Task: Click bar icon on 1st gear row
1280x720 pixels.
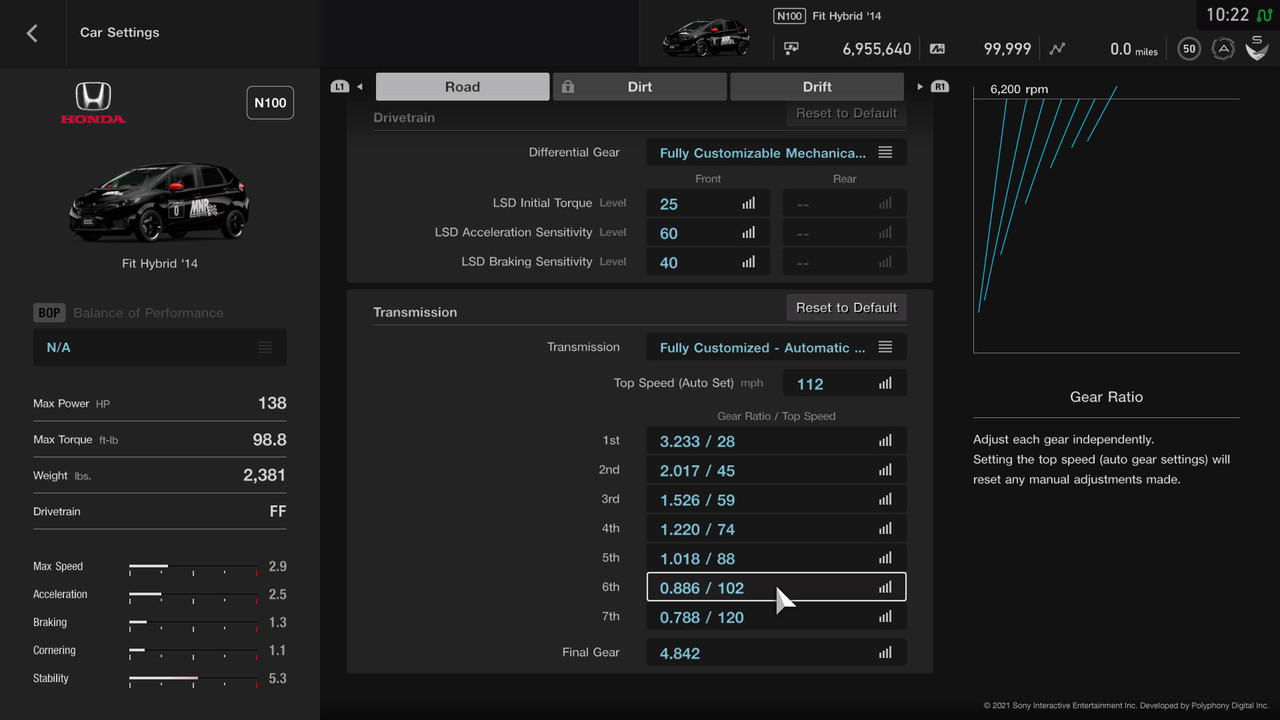Action: 885,441
